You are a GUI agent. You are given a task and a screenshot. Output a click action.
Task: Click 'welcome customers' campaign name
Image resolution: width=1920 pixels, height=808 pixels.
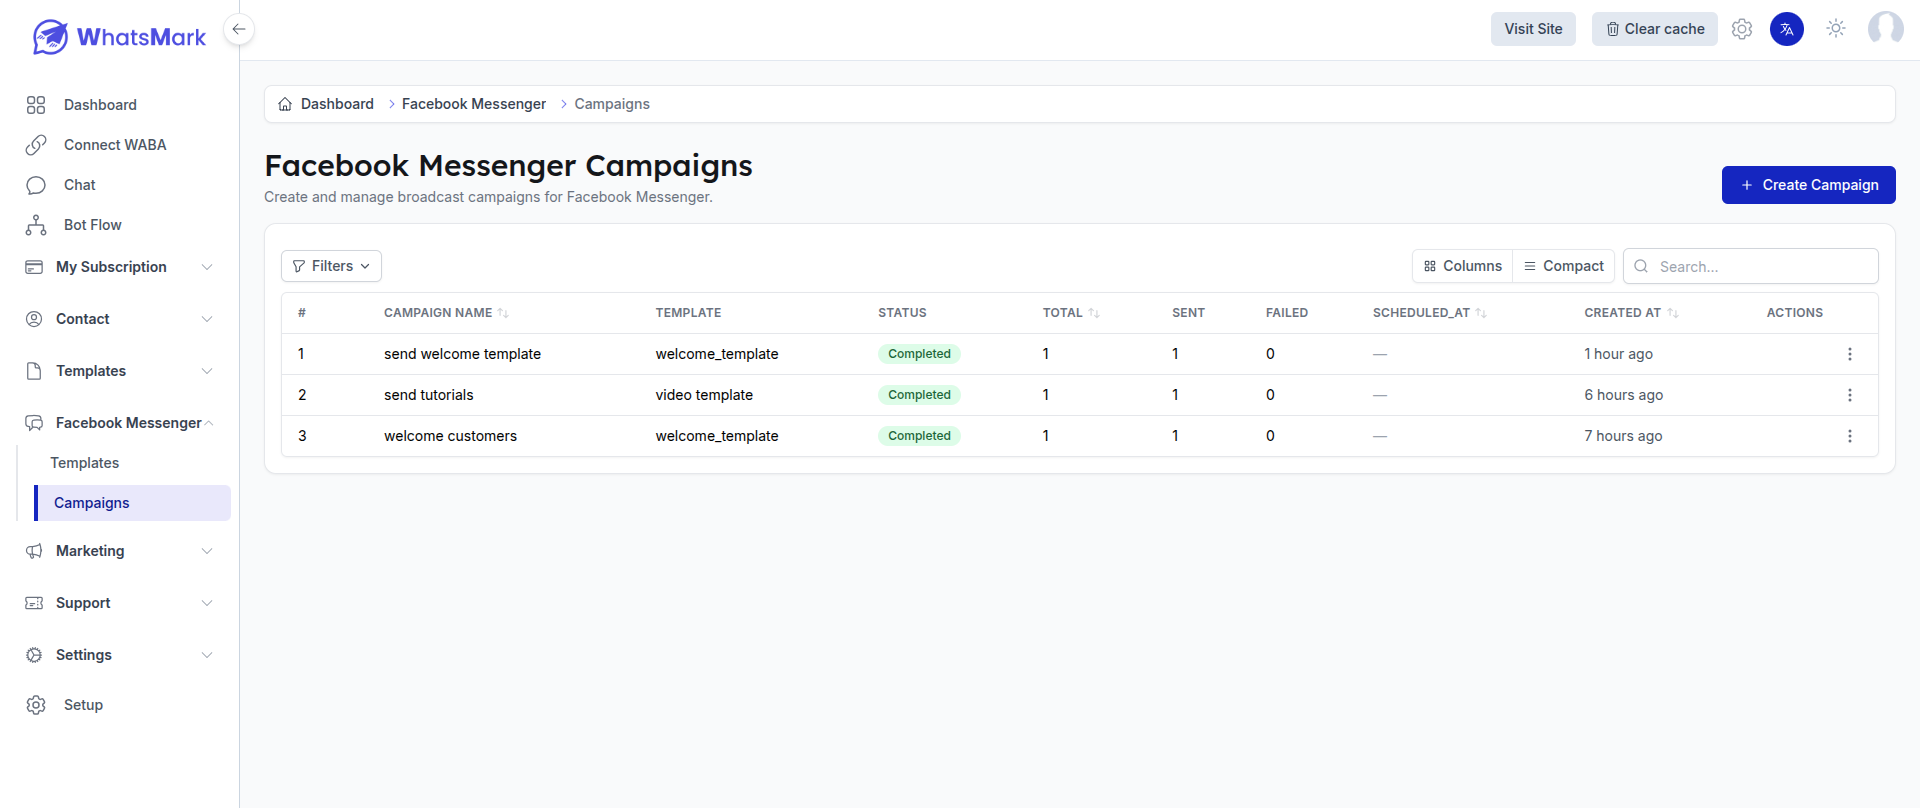(x=450, y=436)
